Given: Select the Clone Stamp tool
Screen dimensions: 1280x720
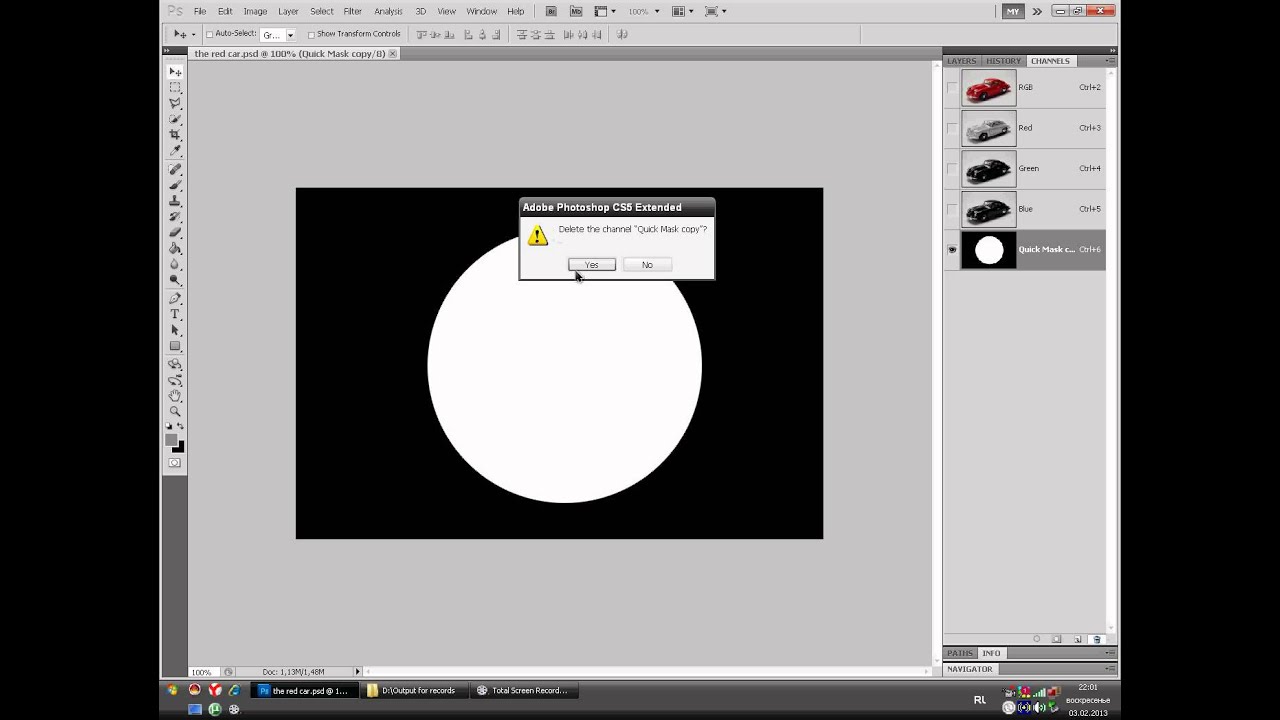Looking at the screenshot, I should 175,201.
